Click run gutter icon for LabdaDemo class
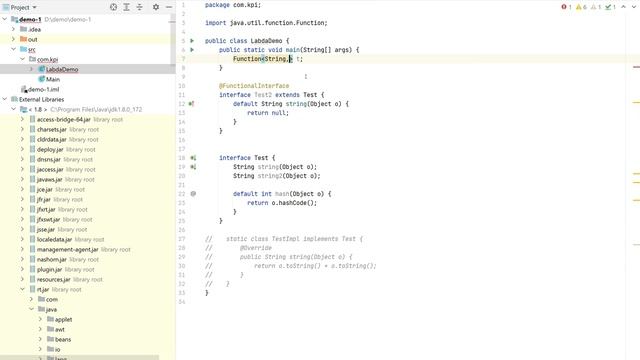The image size is (640, 360). 192,41
